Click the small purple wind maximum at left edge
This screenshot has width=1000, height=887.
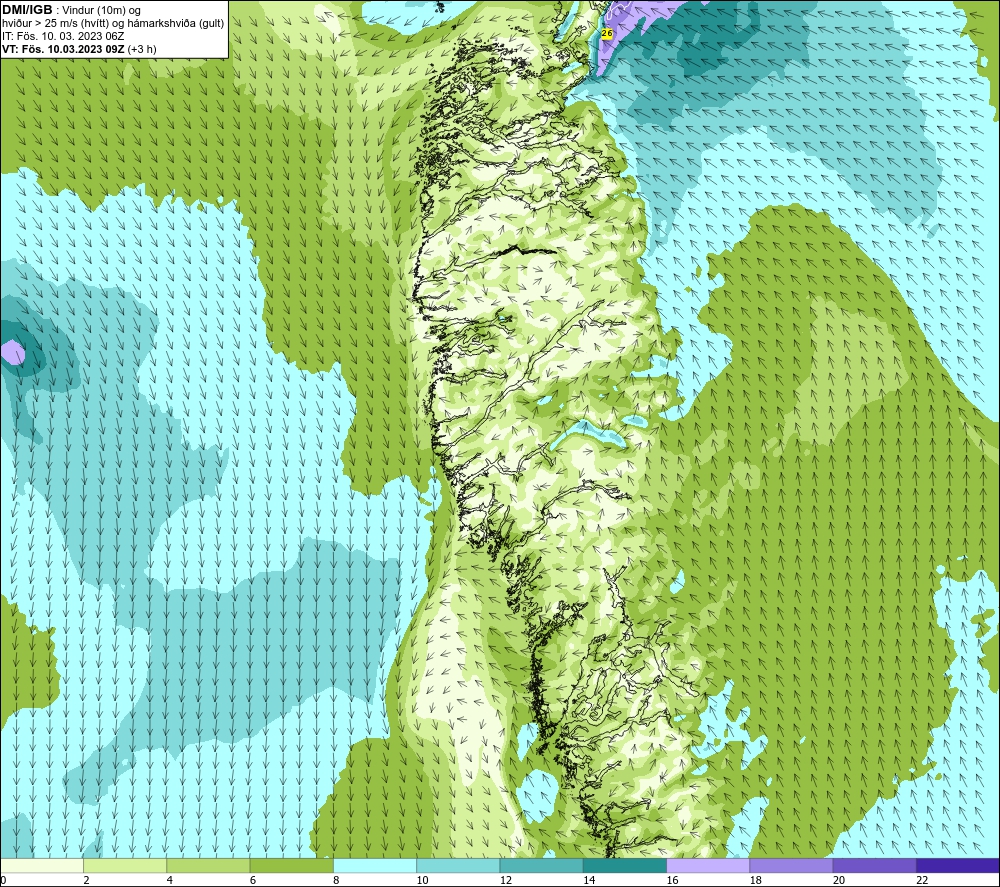pos(13,352)
